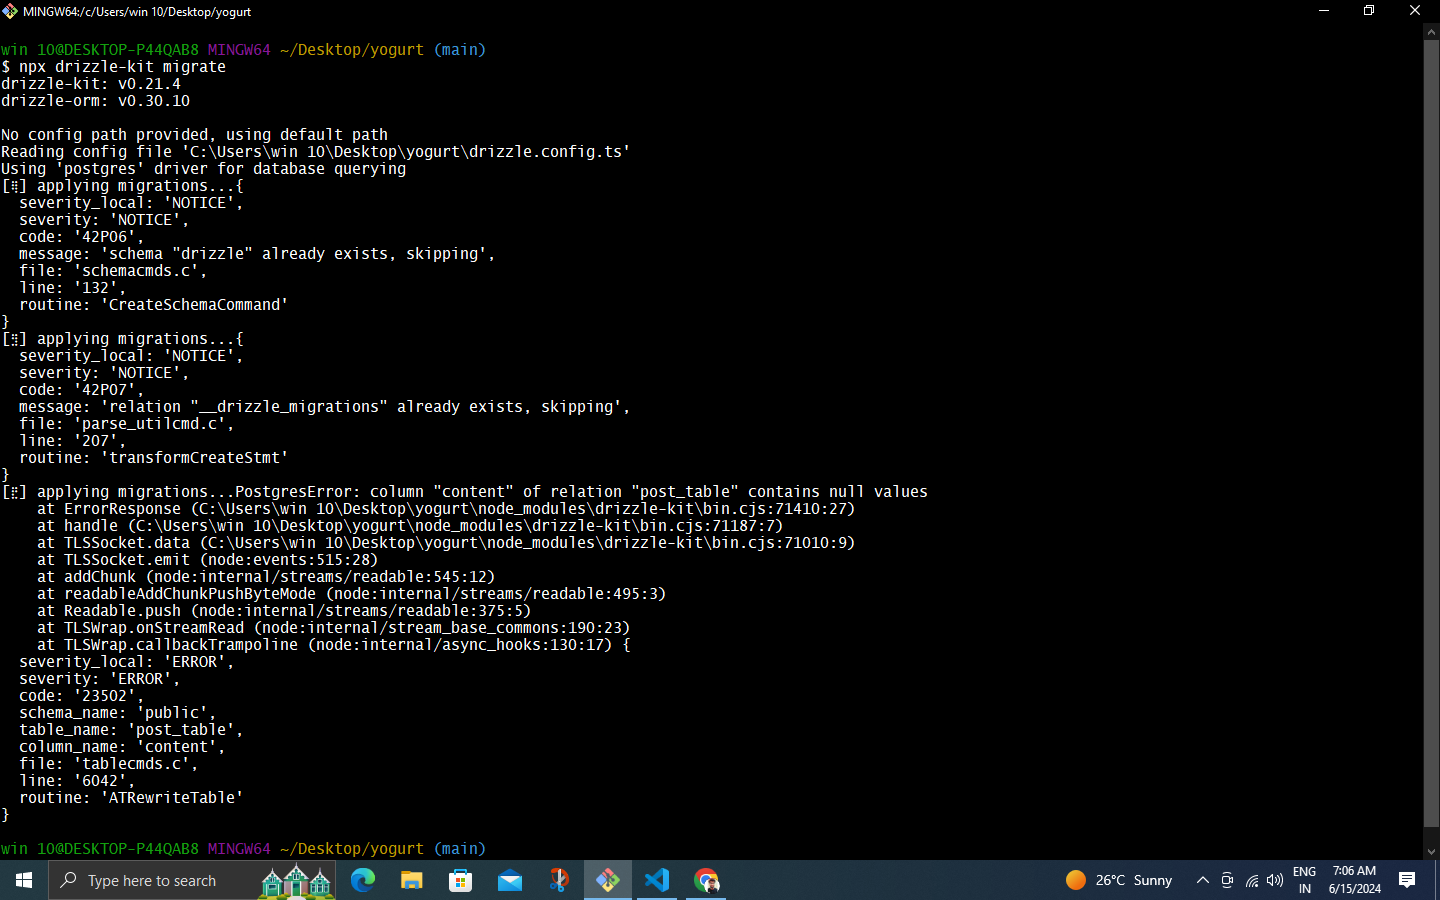Open the Mail app from the taskbar
This screenshot has height=900, width=1440.
(x=510, y=880)
